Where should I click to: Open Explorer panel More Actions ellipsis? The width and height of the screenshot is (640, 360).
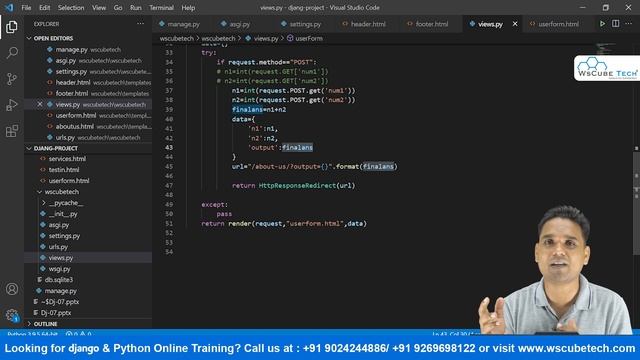[x=140, y=24]
